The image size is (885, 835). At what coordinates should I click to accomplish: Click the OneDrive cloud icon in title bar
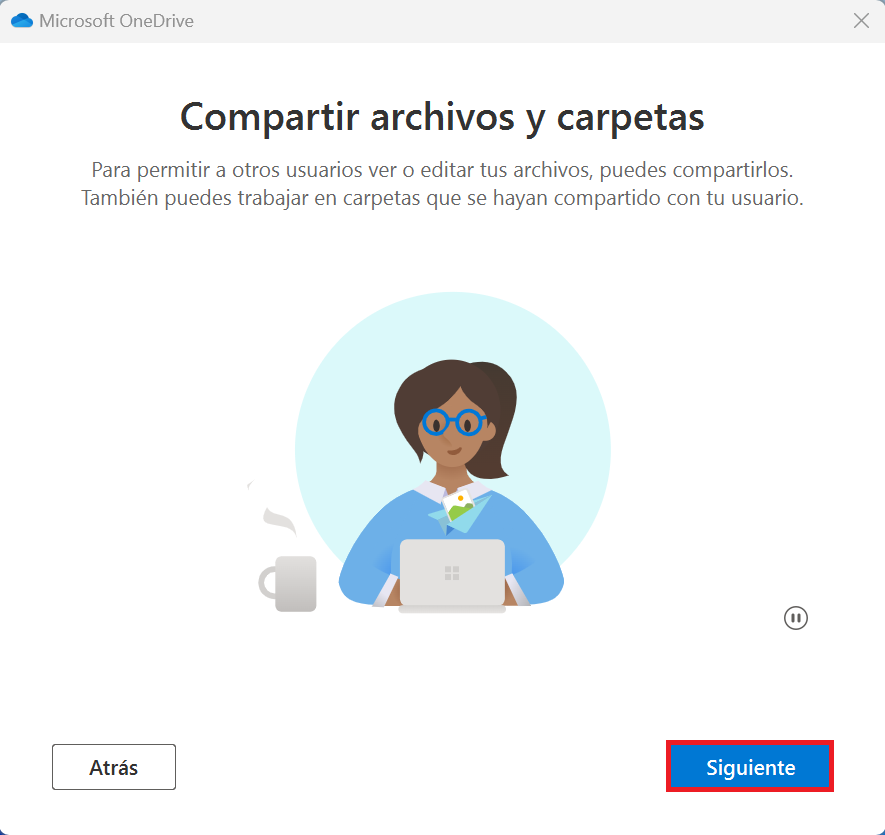pyautogui.click(x=22, y=21)
